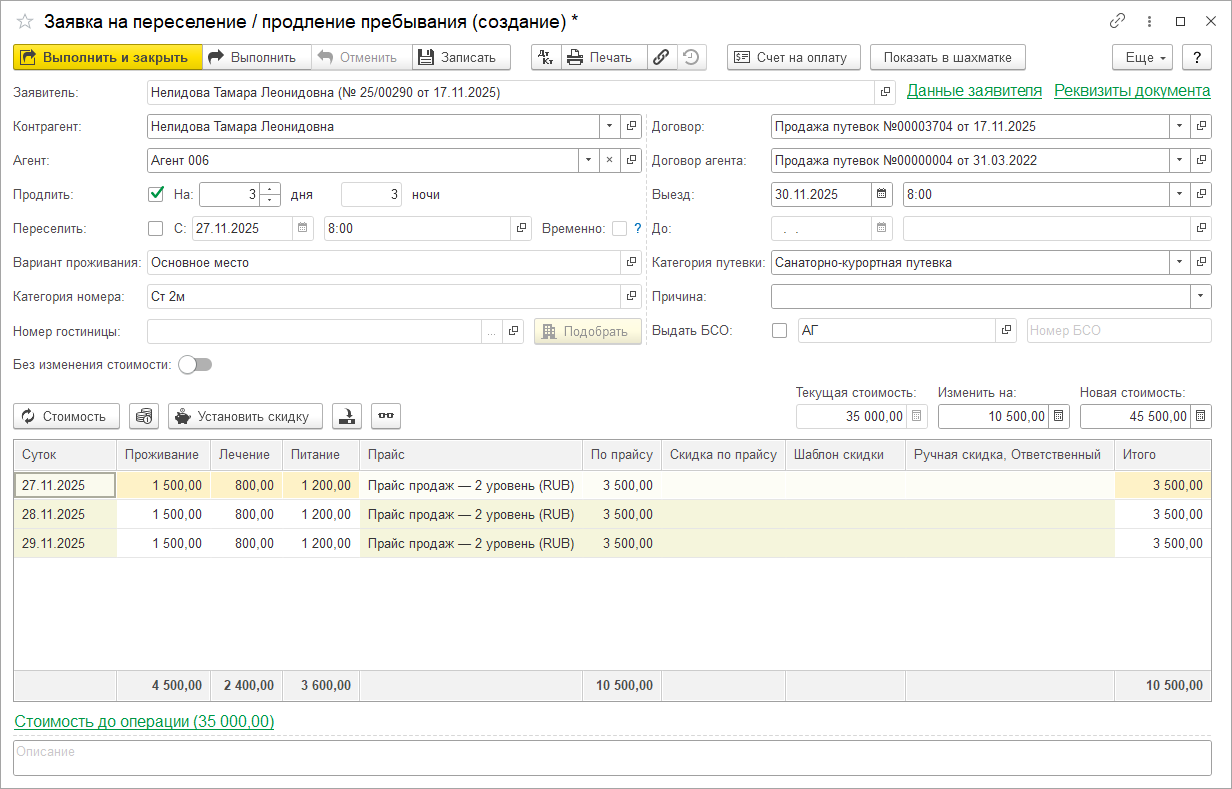
Task: Expand the Причина dropdown
Action: pos(1200,296)
